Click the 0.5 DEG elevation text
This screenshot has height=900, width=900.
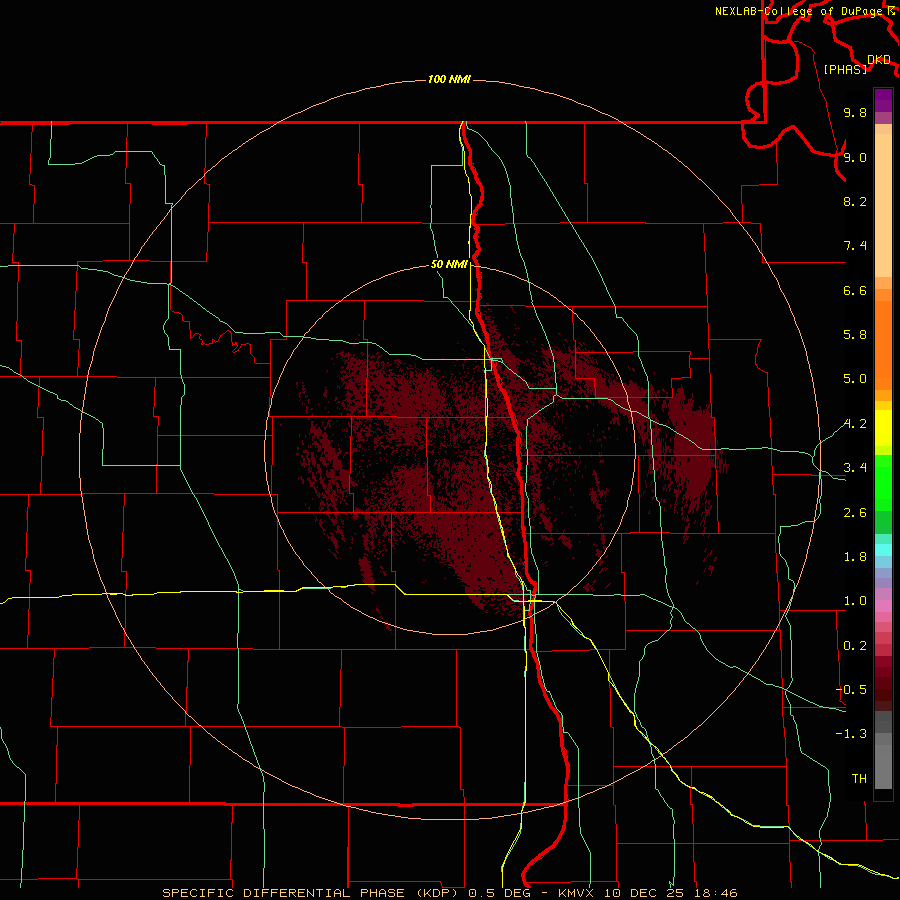pyautogui.click(x=498, y=893)
